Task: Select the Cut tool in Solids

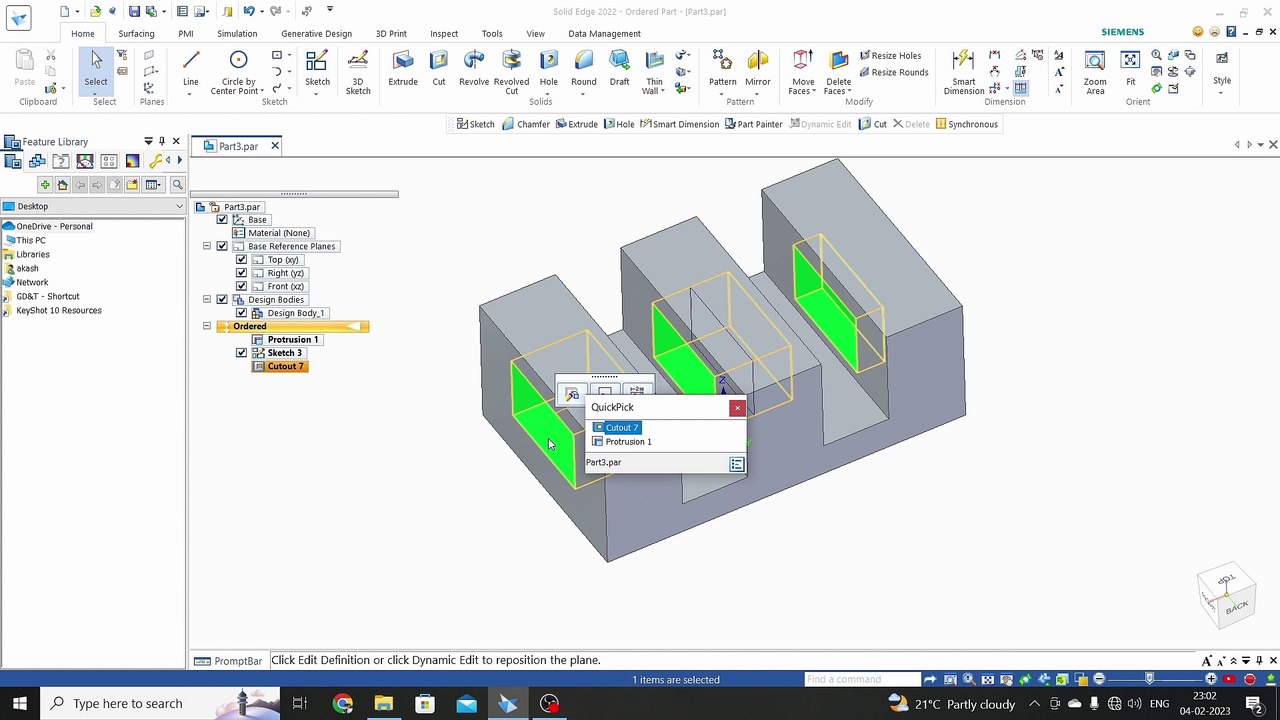Action: point(439,67)
